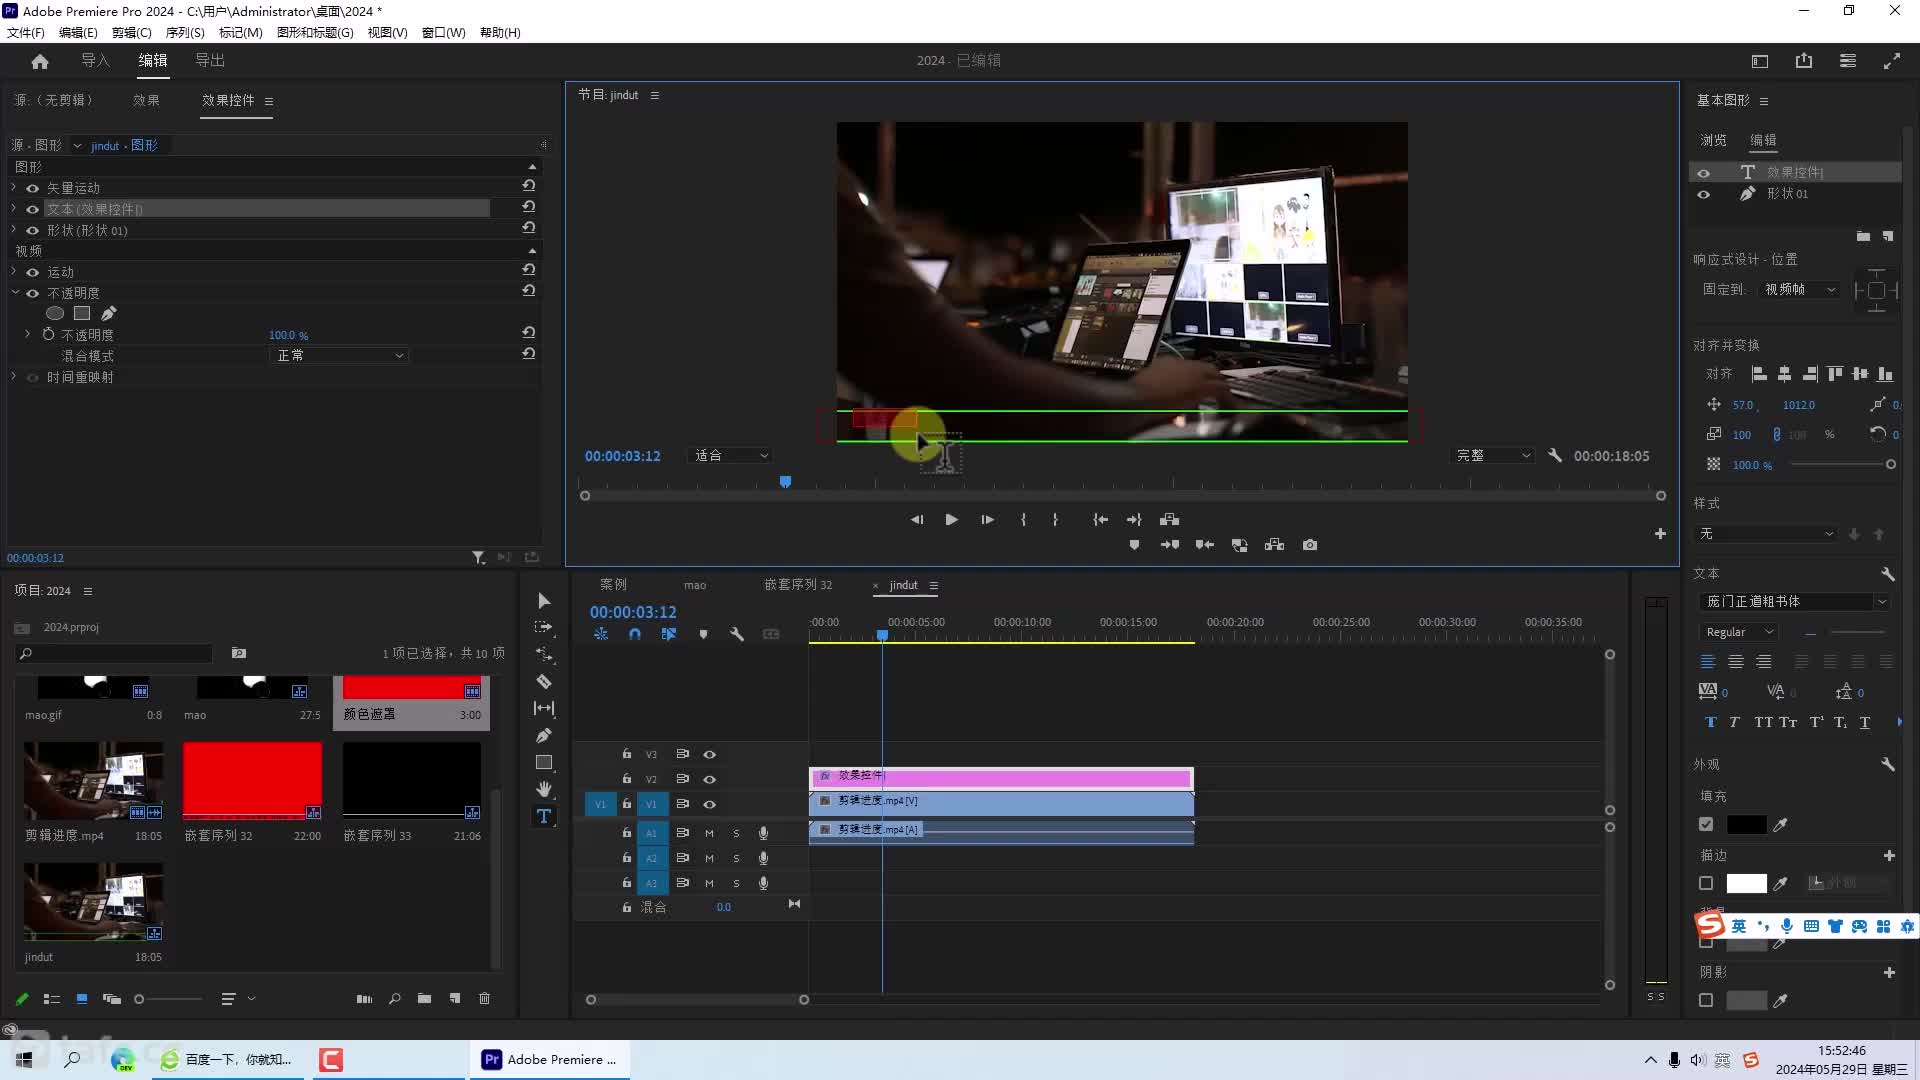Open the 混合模式 正常 blend mode dropdown
Image resolution: width=1920 pixels, height=1080 pixels.
340,355
